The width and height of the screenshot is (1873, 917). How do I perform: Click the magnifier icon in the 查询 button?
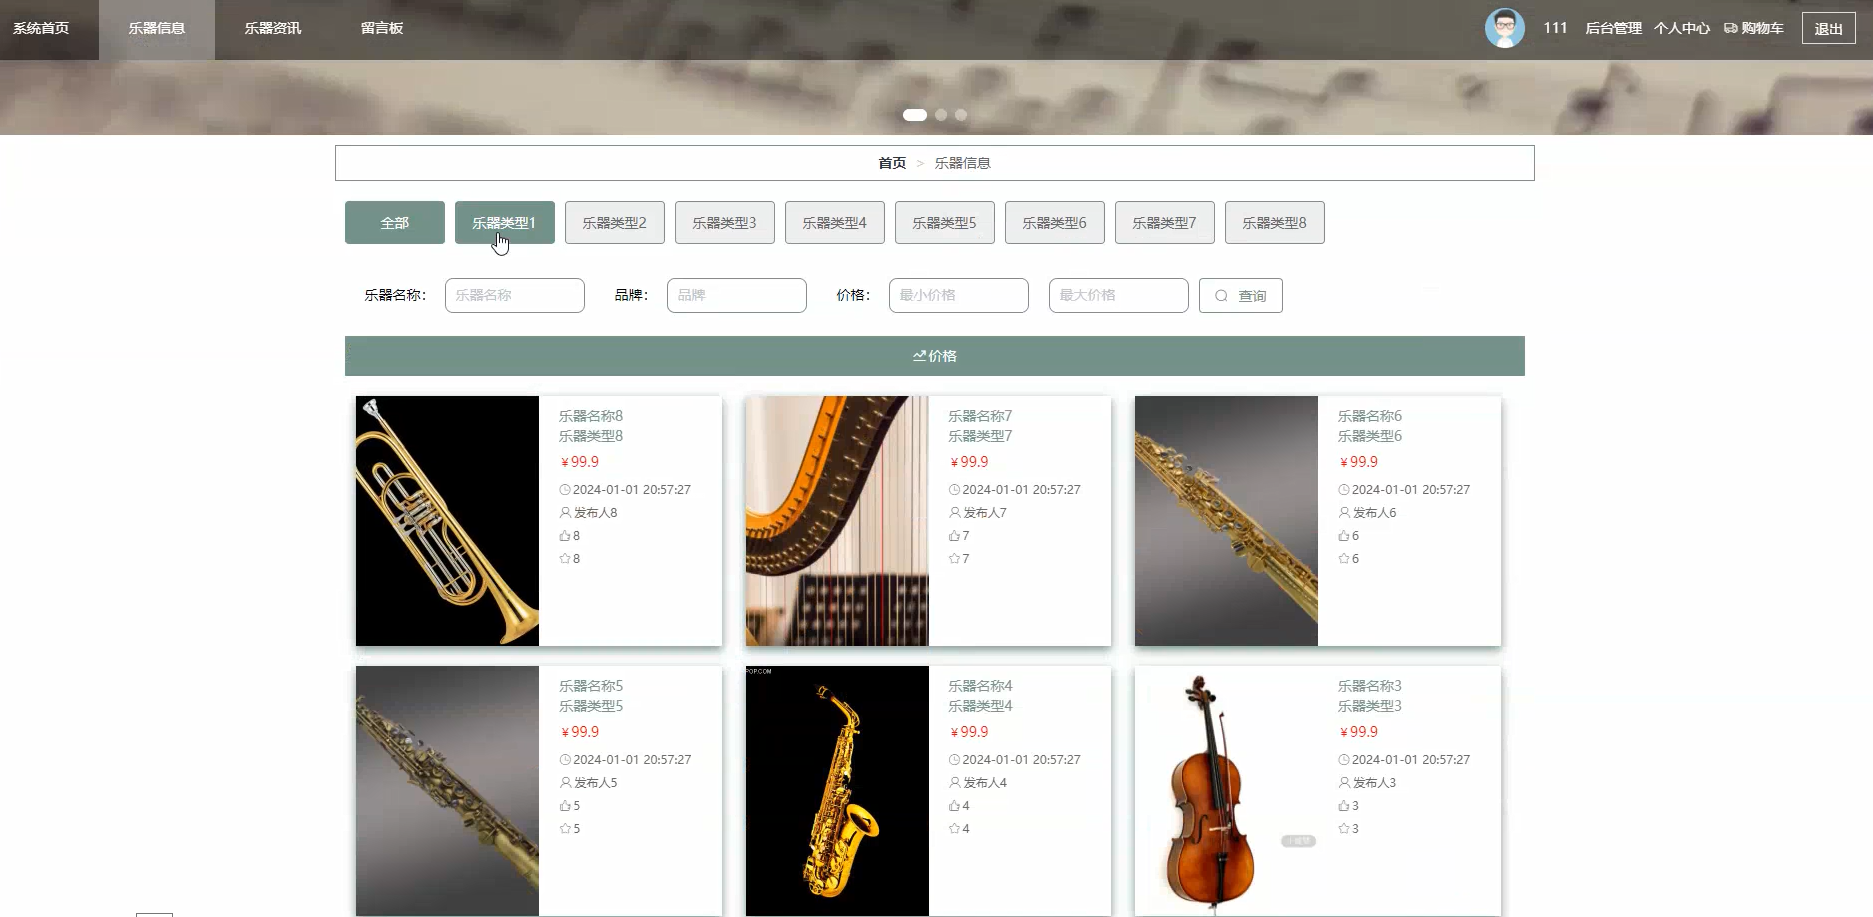[1221, 295]
